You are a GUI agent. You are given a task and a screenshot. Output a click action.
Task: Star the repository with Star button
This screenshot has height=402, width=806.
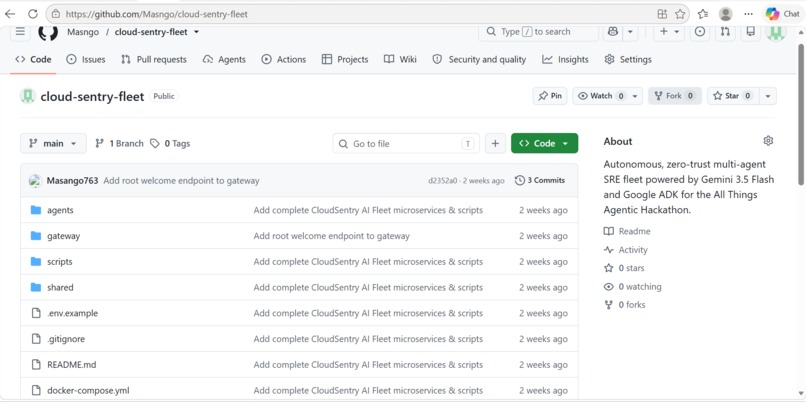(733, 96)
